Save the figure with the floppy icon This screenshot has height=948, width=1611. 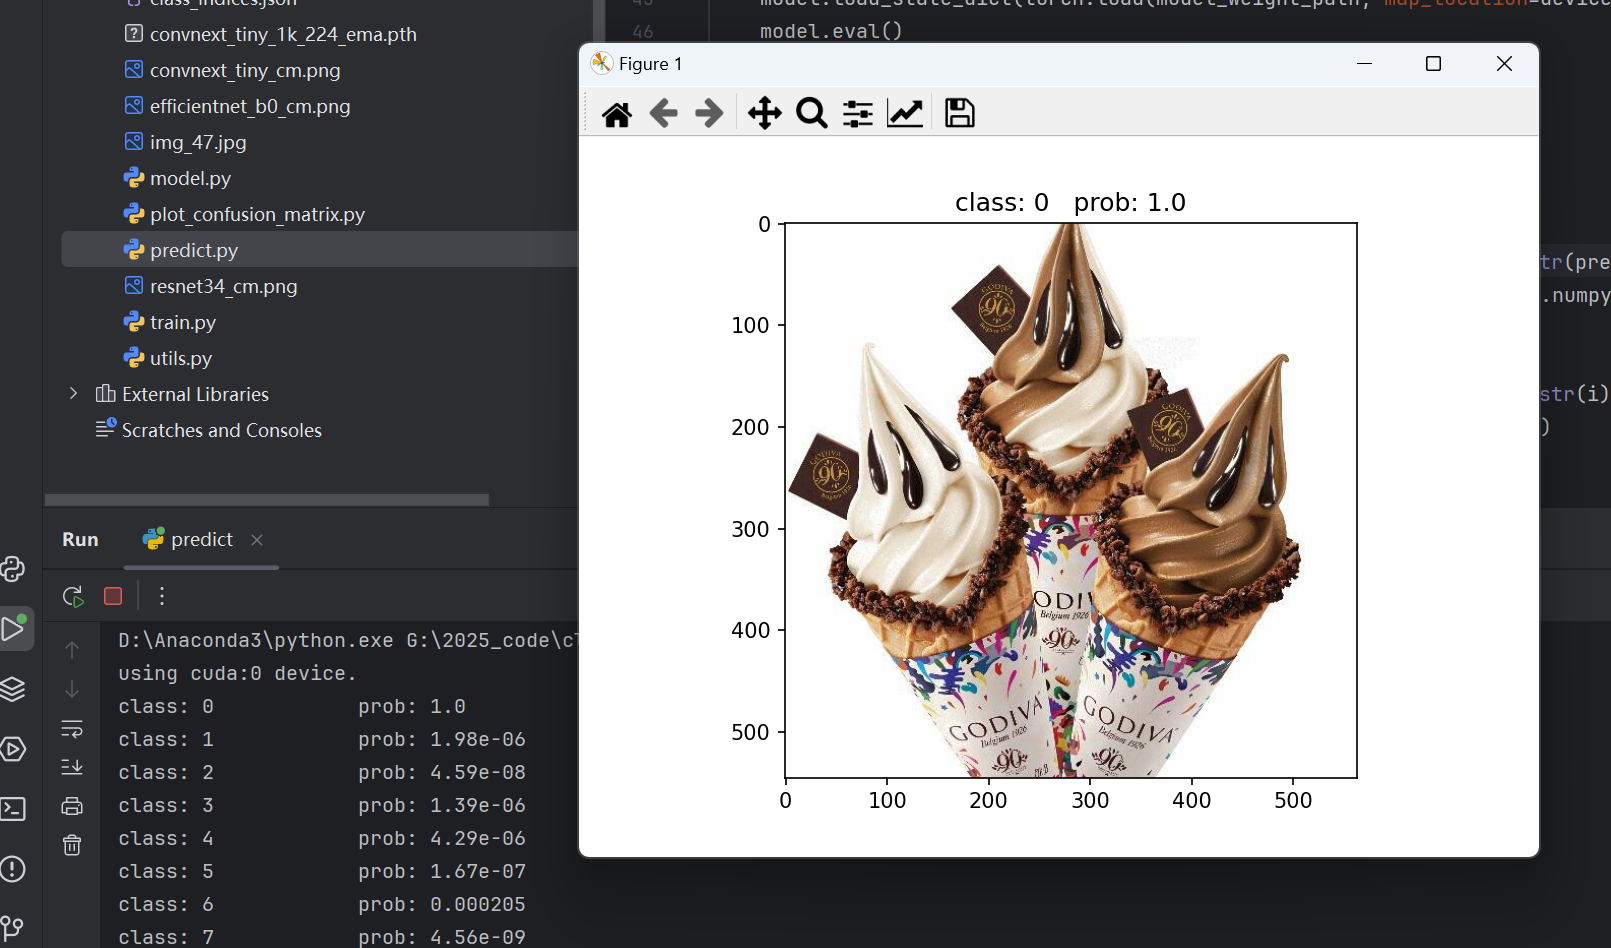pyautogui.click(x=960, y=114)
